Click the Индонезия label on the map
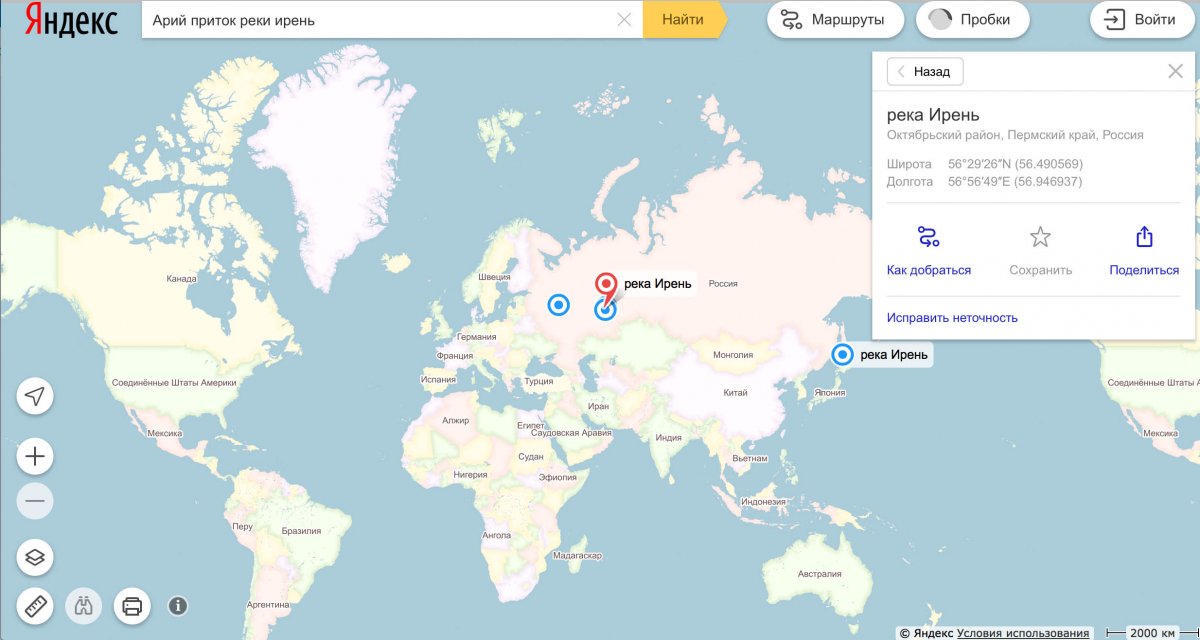The height and width of the screenshot is (640, 1200). [x=764, y=501]
